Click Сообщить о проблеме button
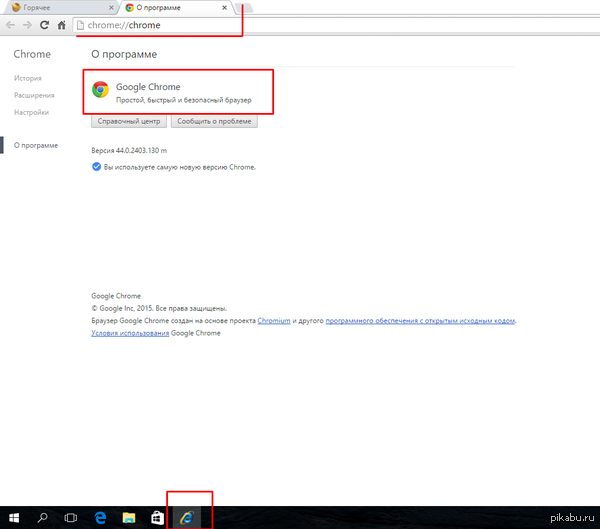 (x=214, y=121)
